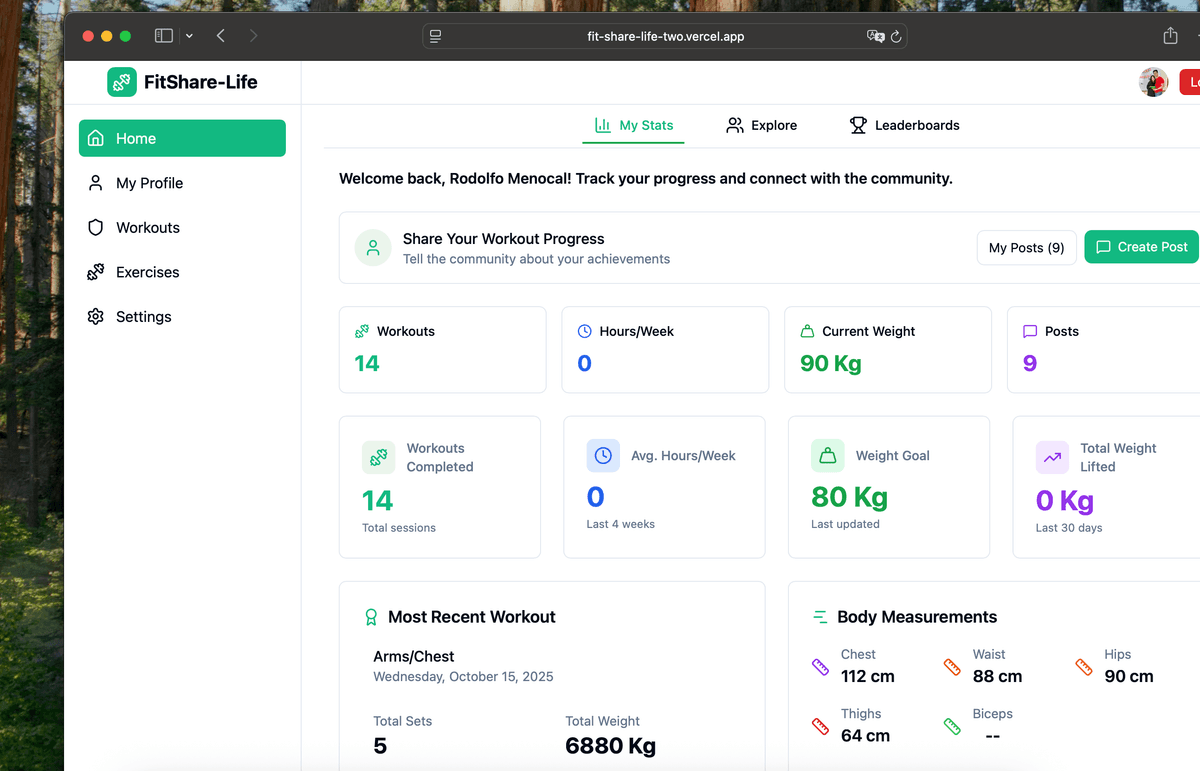Click the profile avatar in the top bar
1200x771 pixels.
[x=1154, y=82]
